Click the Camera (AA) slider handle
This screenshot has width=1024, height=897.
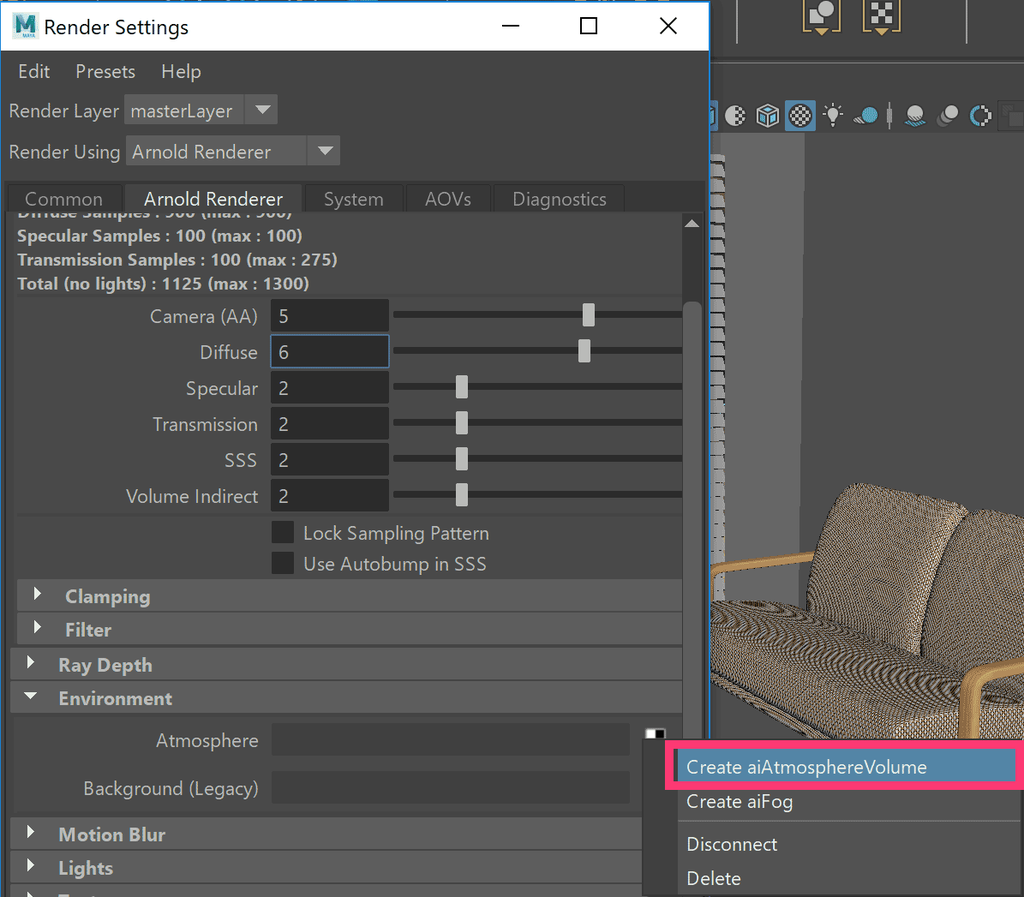click(x=588, y=315)
